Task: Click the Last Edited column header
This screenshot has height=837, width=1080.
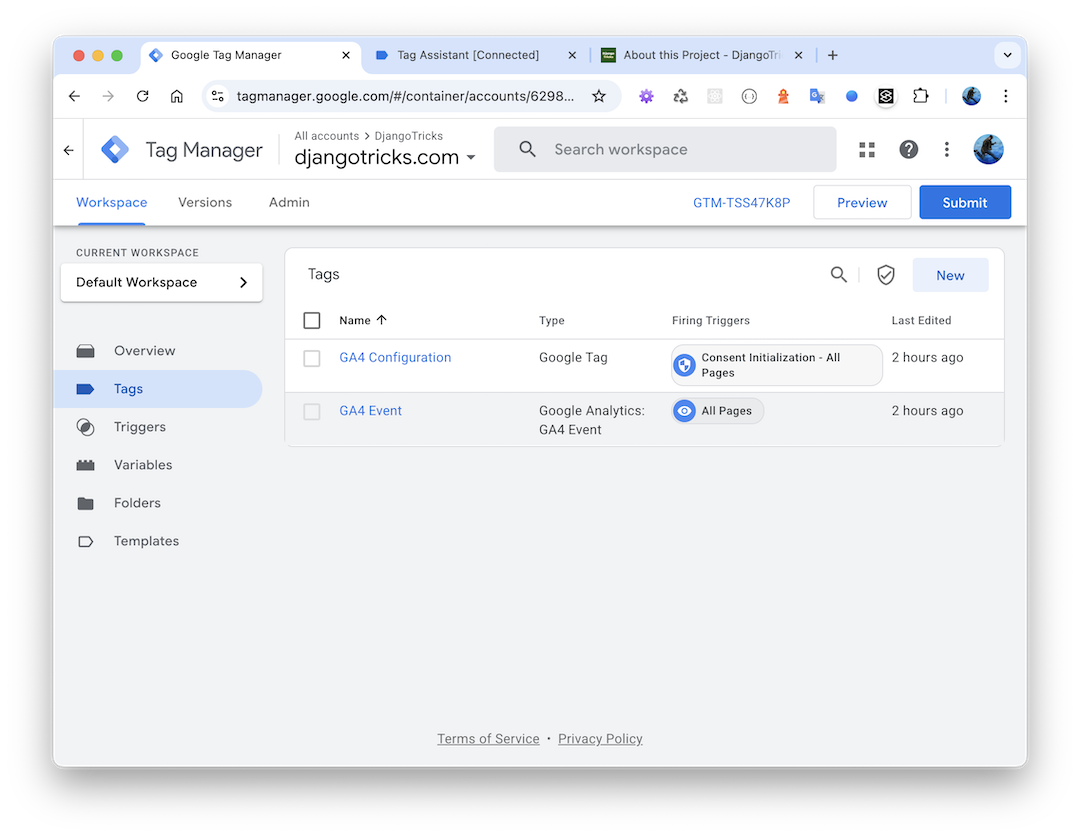Action: [922, 320]
